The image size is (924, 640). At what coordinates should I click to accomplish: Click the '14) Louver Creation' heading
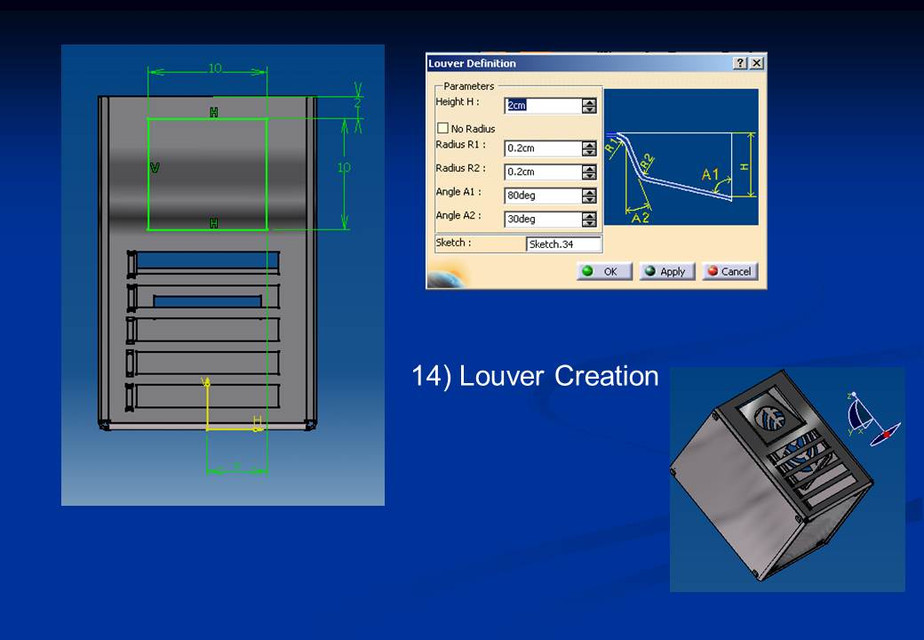click(x=535, y=375)
